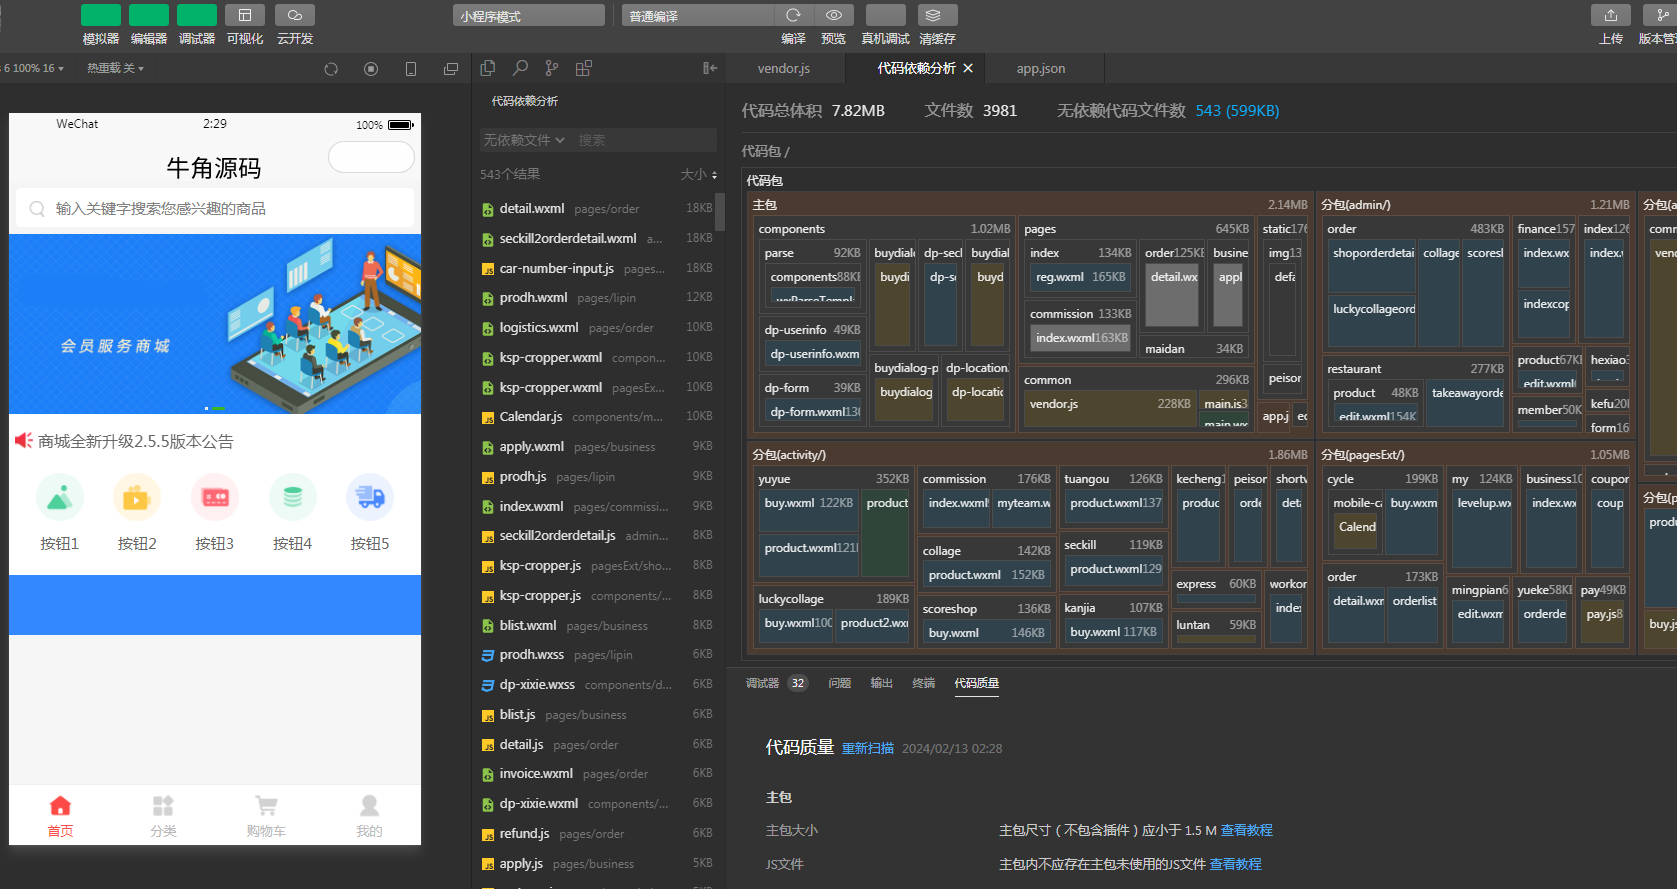The width and height of the screenshot is (1677, 889).
Task: Click the 543 (599KB) no-dependency files link
Action: tap(1237, 111)
